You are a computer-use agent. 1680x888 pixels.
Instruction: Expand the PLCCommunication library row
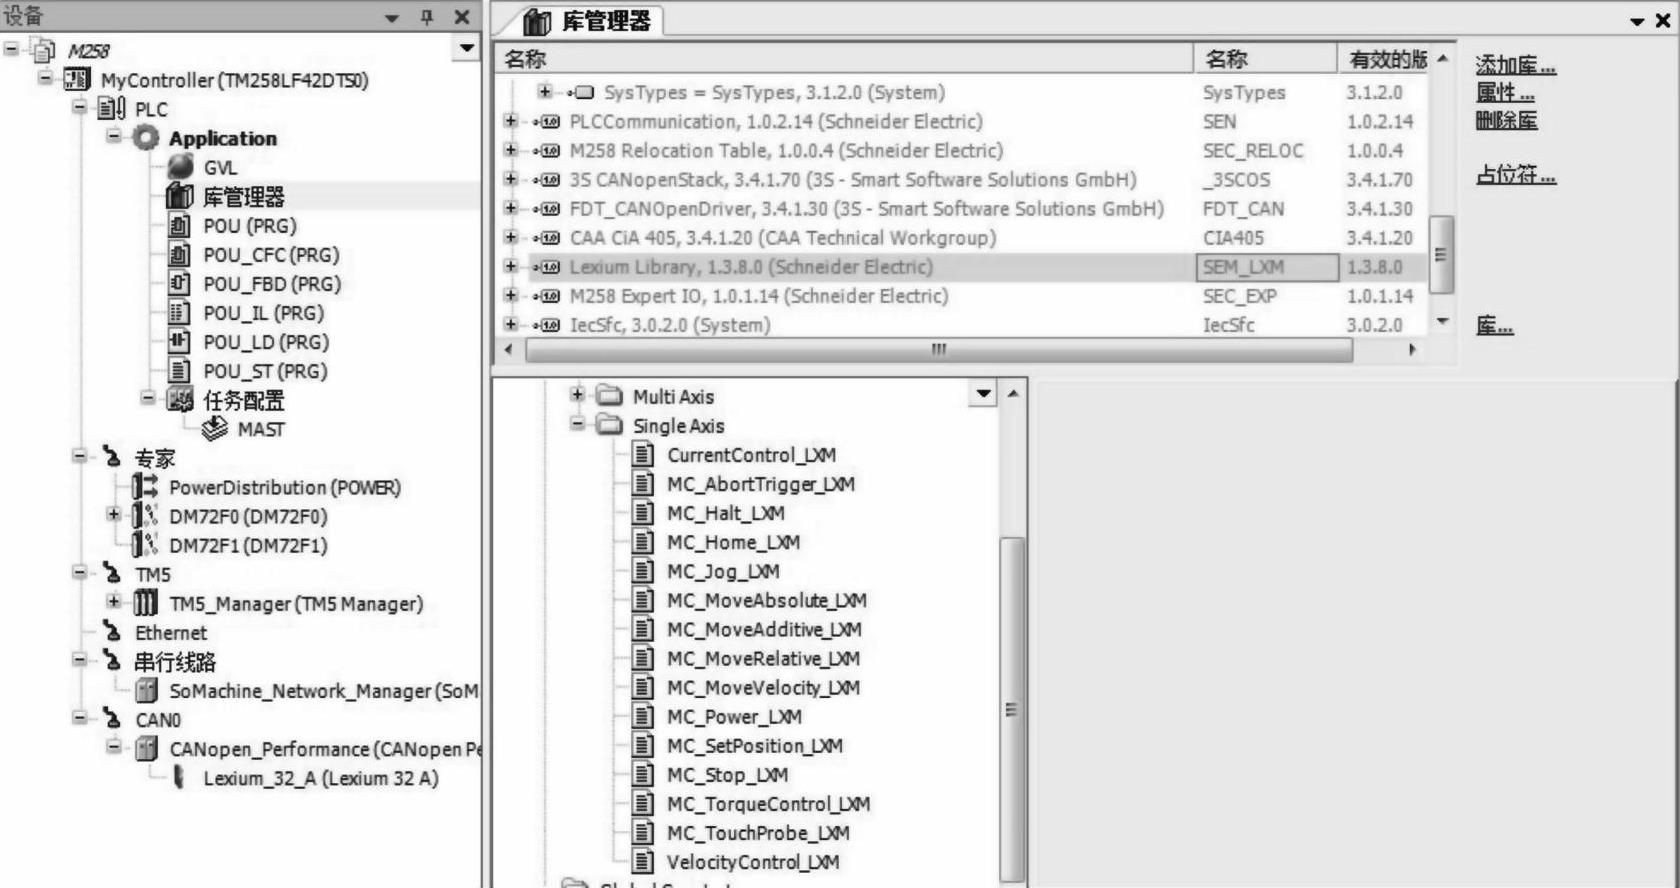[x=511, y=121]
